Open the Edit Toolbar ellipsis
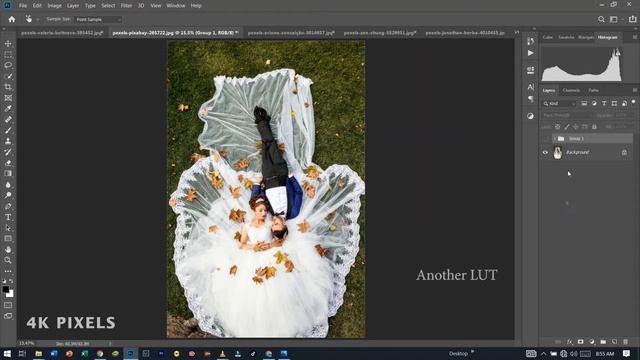Viewport: 640px width, 360px height. coord(8,271)
